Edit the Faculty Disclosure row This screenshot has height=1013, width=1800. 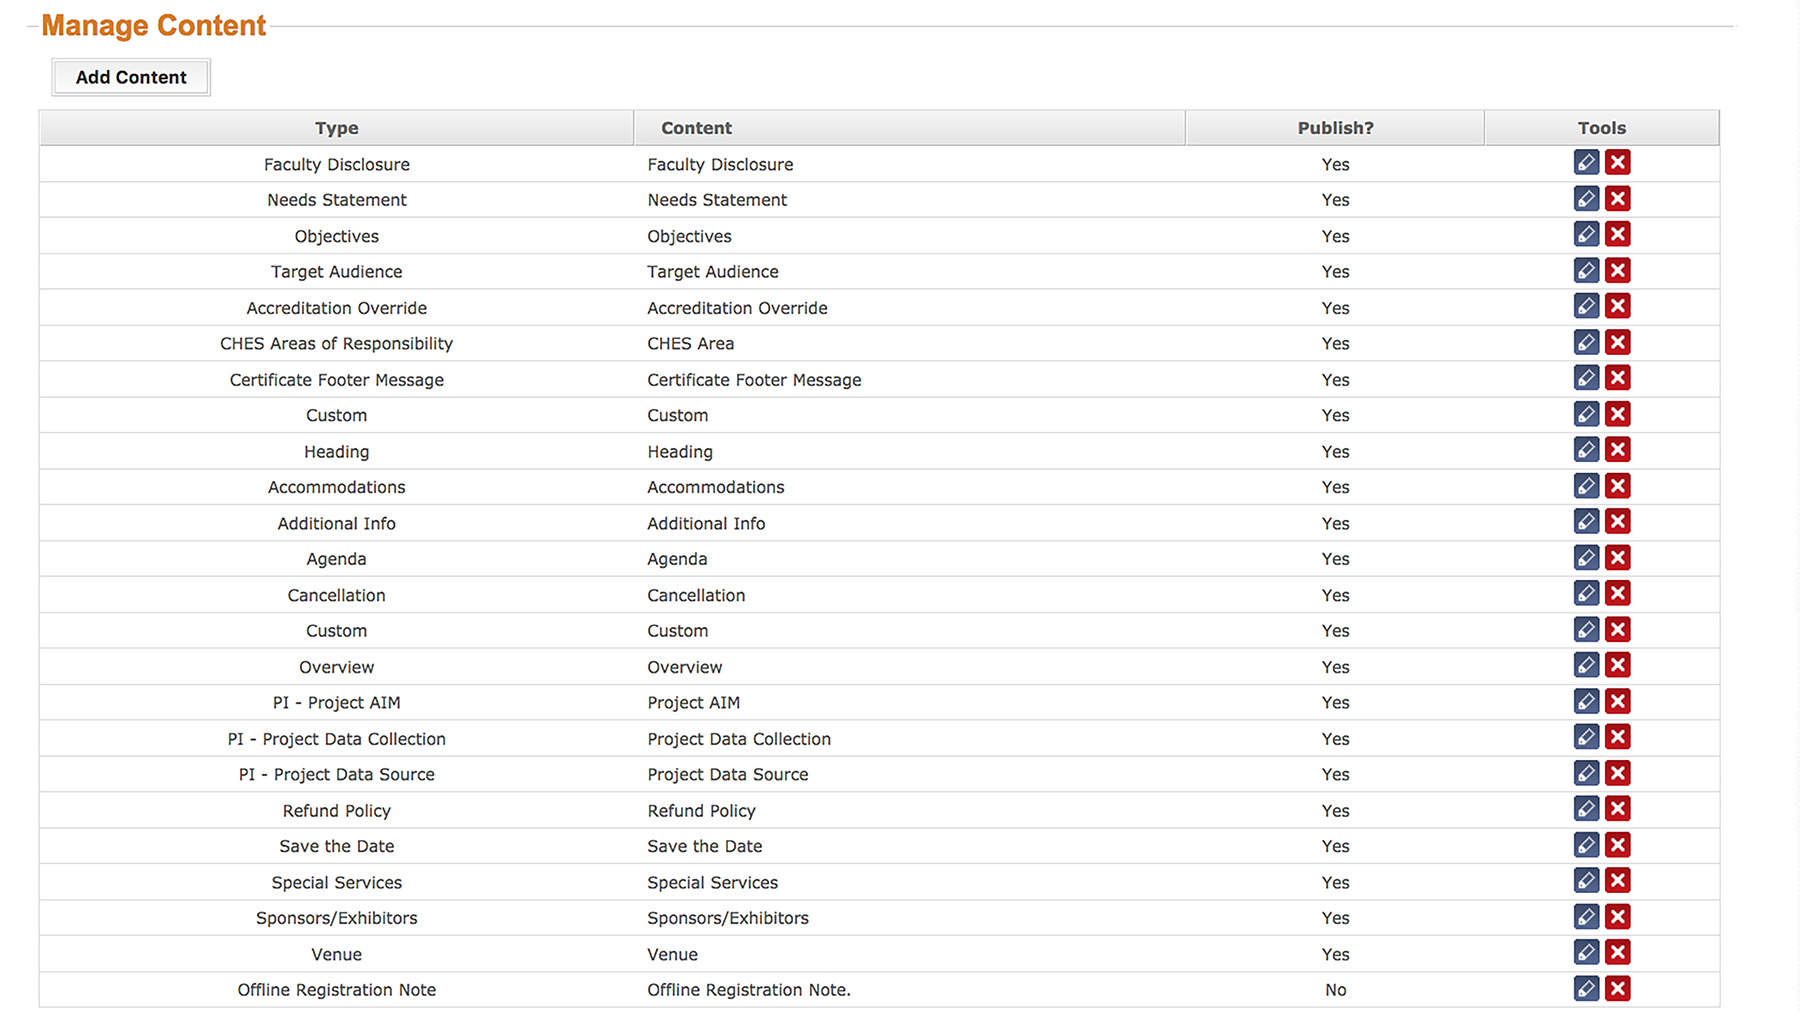tap(1586, 163)
